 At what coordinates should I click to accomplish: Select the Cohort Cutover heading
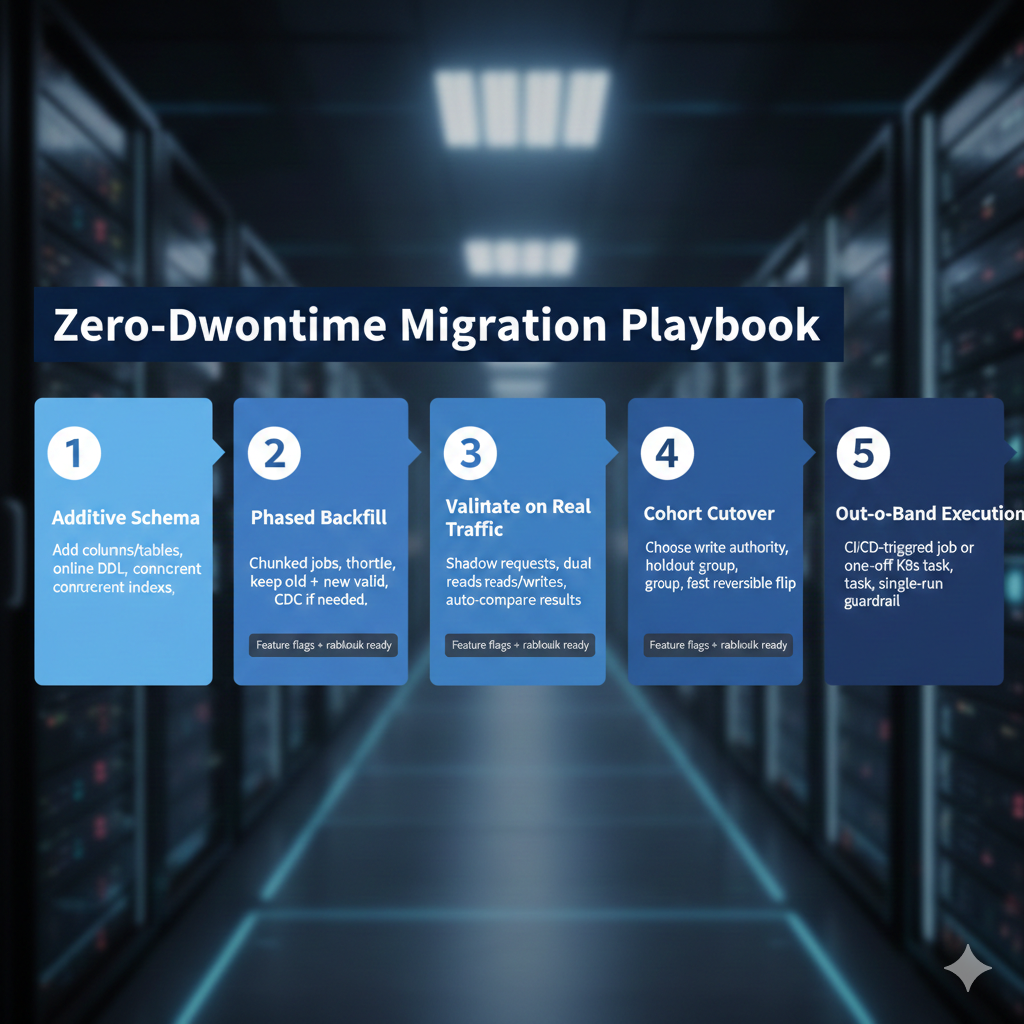pos(709,514)
